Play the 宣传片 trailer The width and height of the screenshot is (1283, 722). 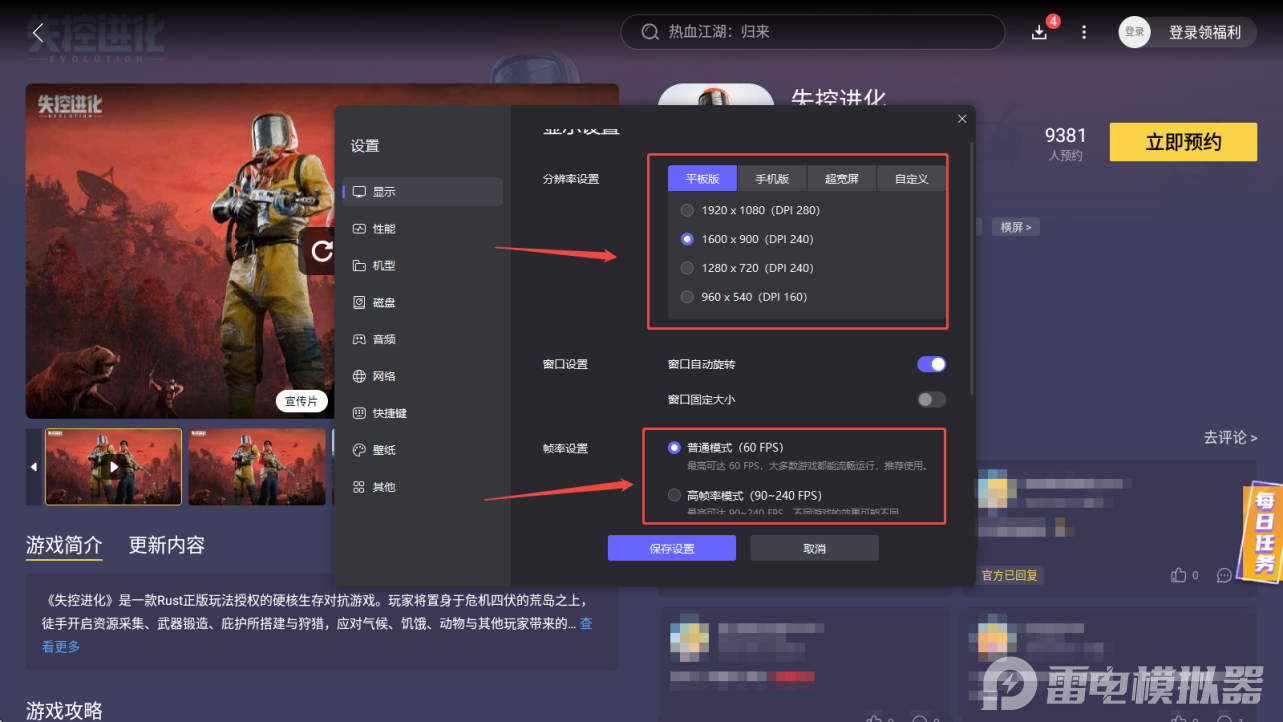click(x=301, y=401)
